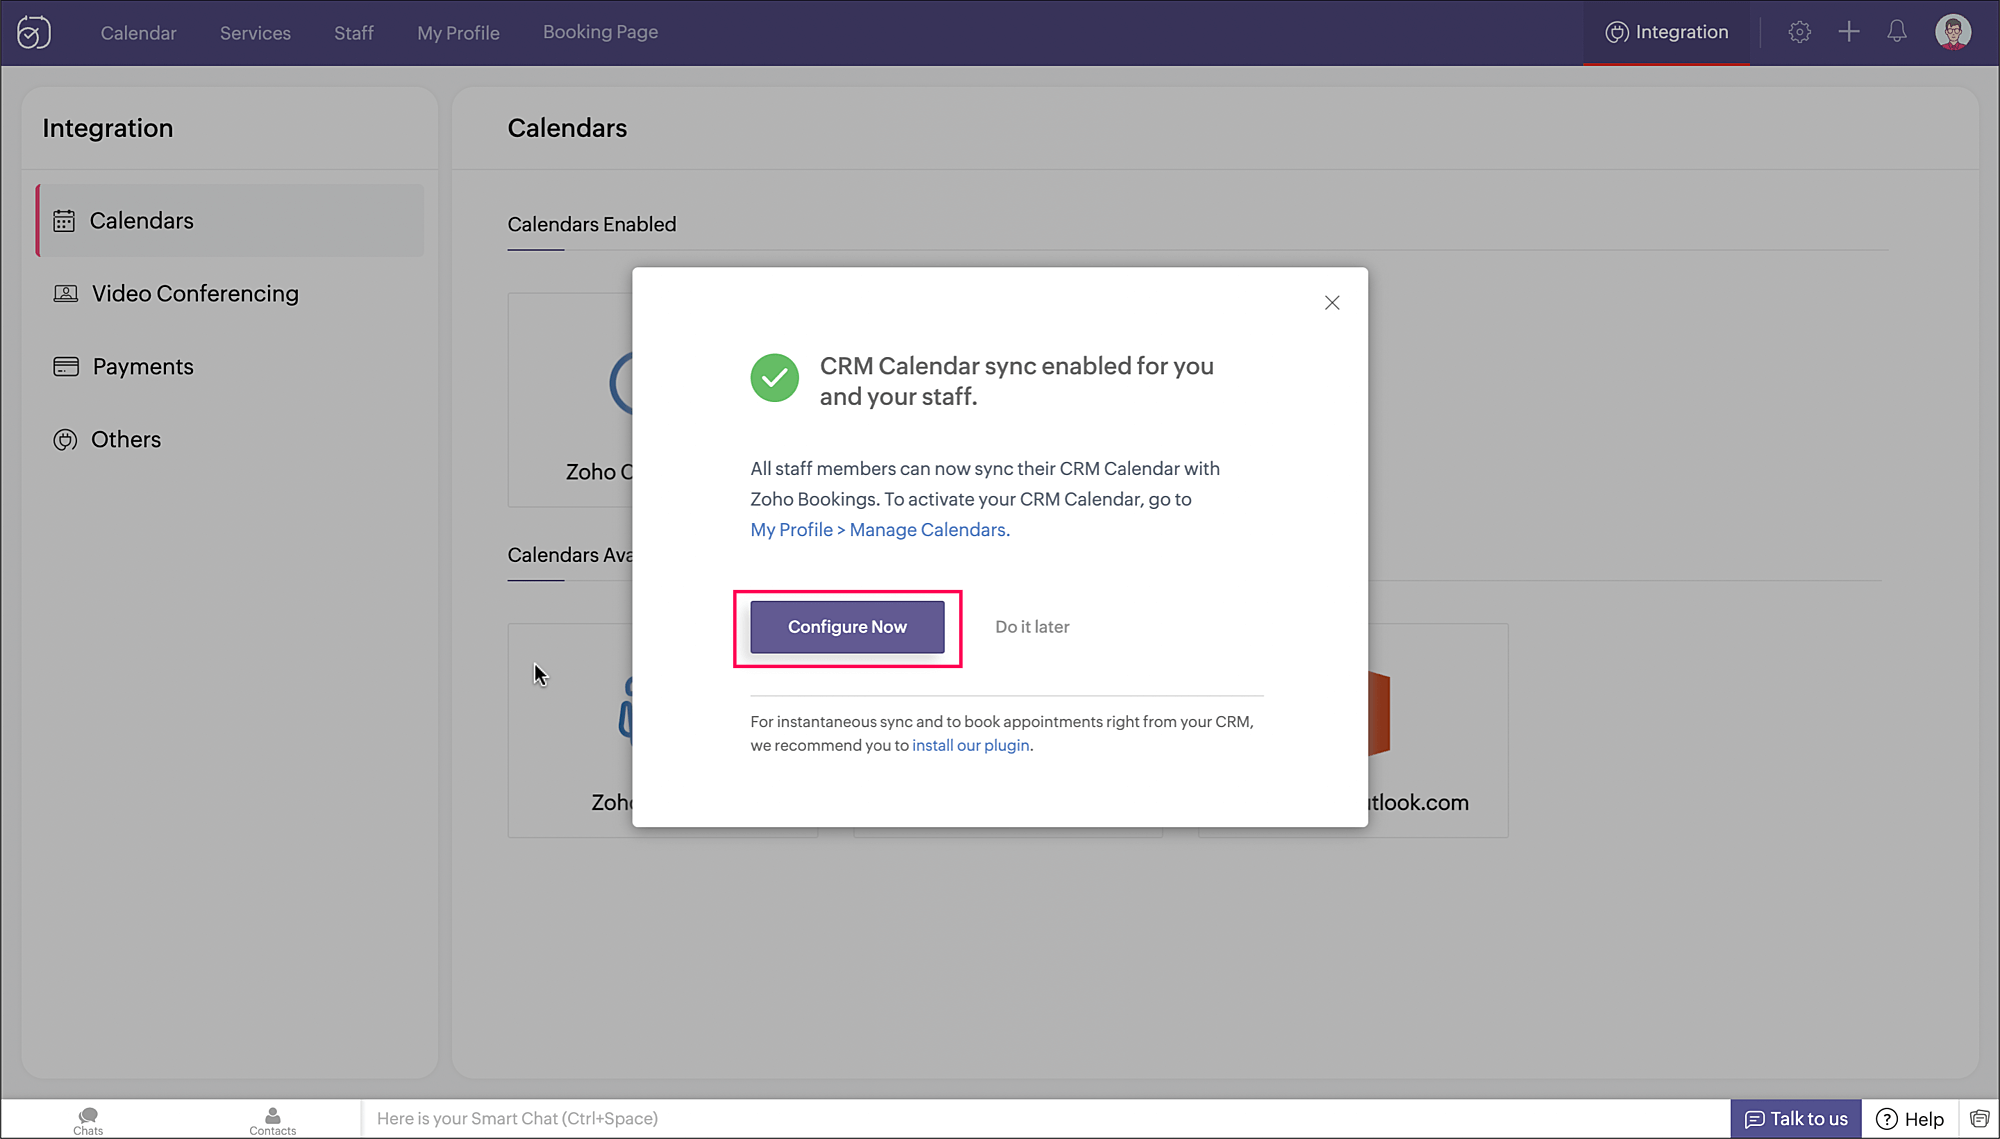Click the Payments card icon in sidebar
2000x1139 pixels.
click(x=65, y=366)
